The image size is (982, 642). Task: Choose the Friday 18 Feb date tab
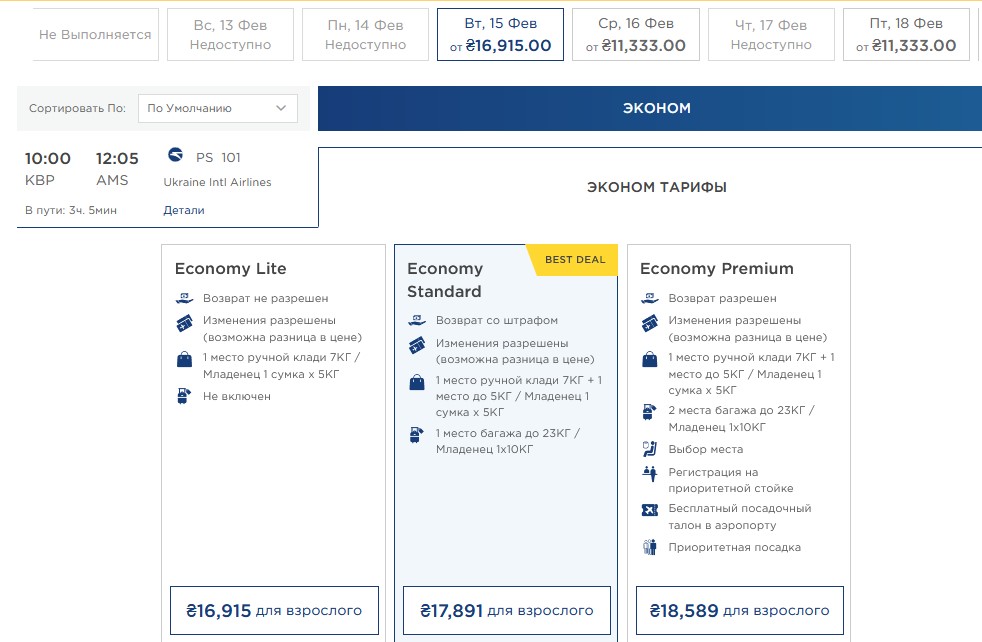click(x=906, y=34)
